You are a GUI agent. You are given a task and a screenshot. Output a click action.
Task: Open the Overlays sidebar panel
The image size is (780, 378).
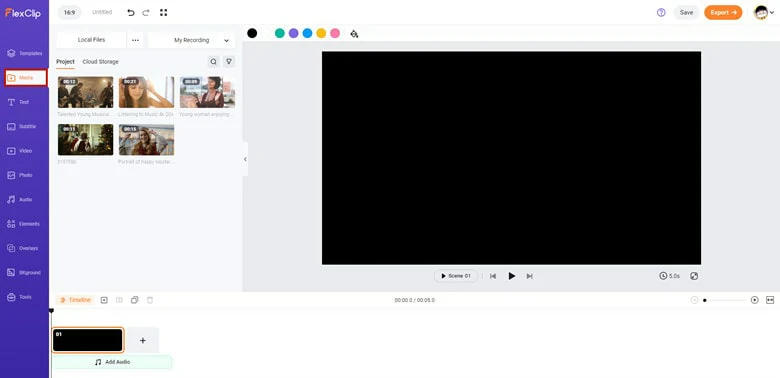click(22, 248)
